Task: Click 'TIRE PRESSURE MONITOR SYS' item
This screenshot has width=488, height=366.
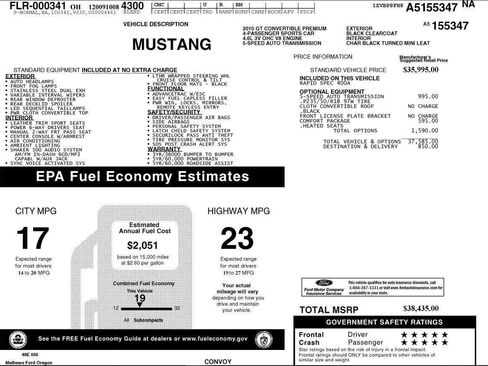Action: point(191,140)
